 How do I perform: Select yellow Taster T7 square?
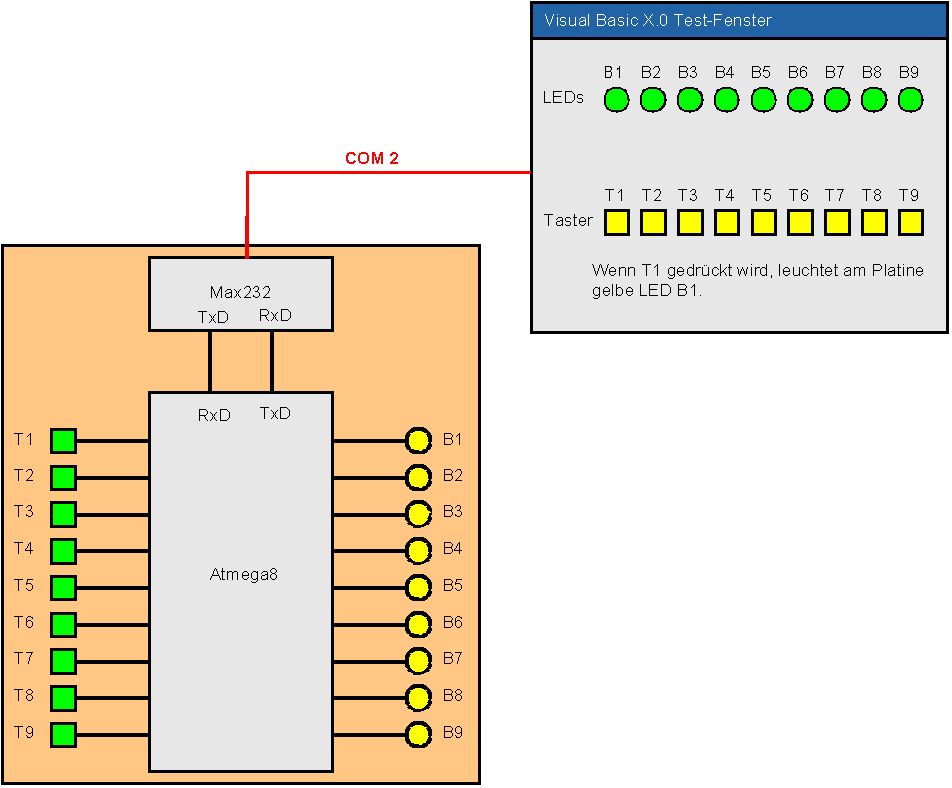837,222
